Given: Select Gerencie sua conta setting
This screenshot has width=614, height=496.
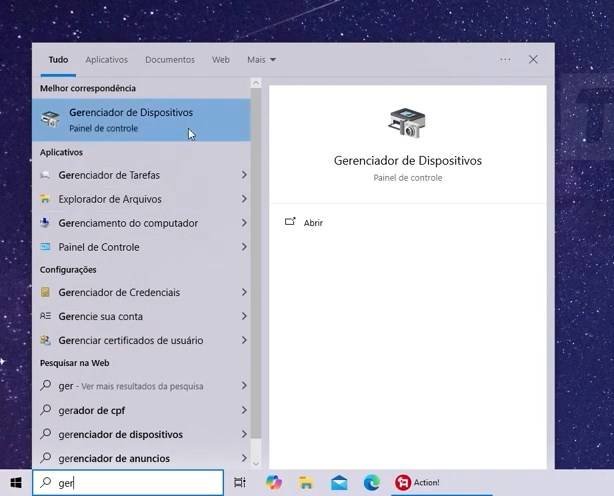Looking at the screenshot, I should (x=141, y=316).
